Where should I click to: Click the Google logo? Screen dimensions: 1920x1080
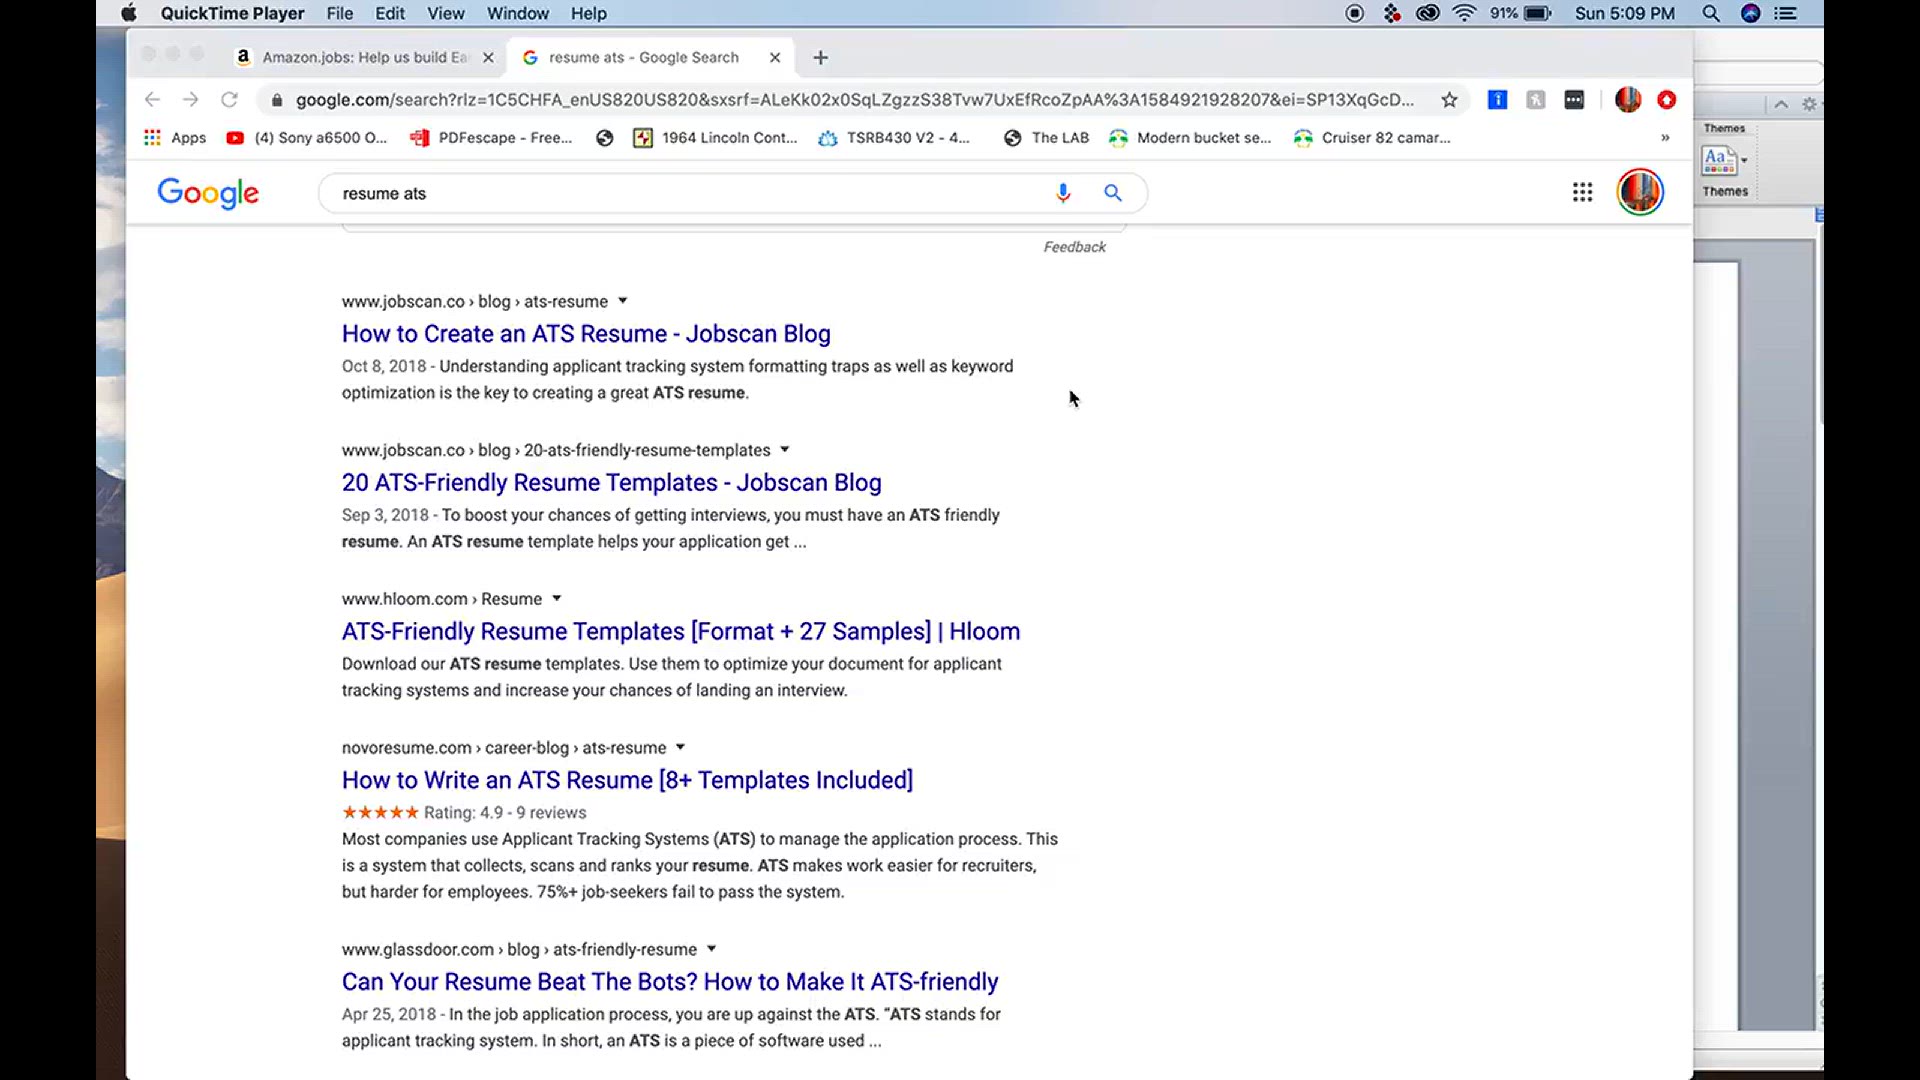point(208,193)
